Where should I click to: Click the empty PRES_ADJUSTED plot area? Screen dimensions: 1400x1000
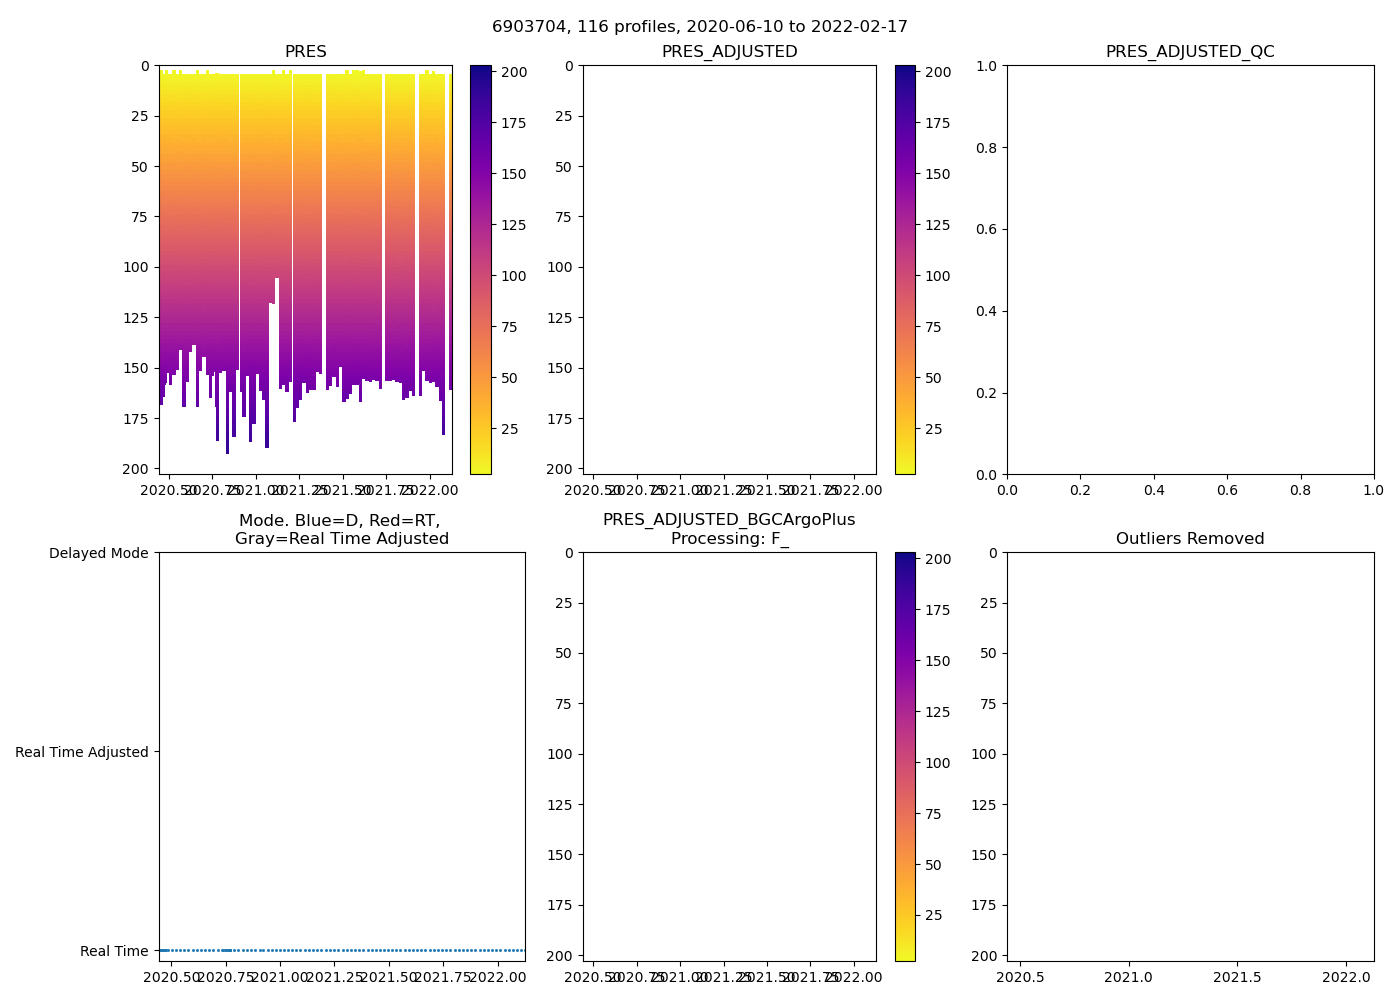729,270
